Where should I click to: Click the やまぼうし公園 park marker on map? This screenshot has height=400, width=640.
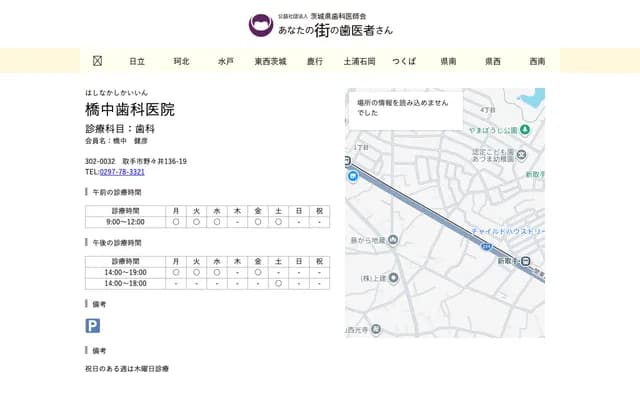525,130
